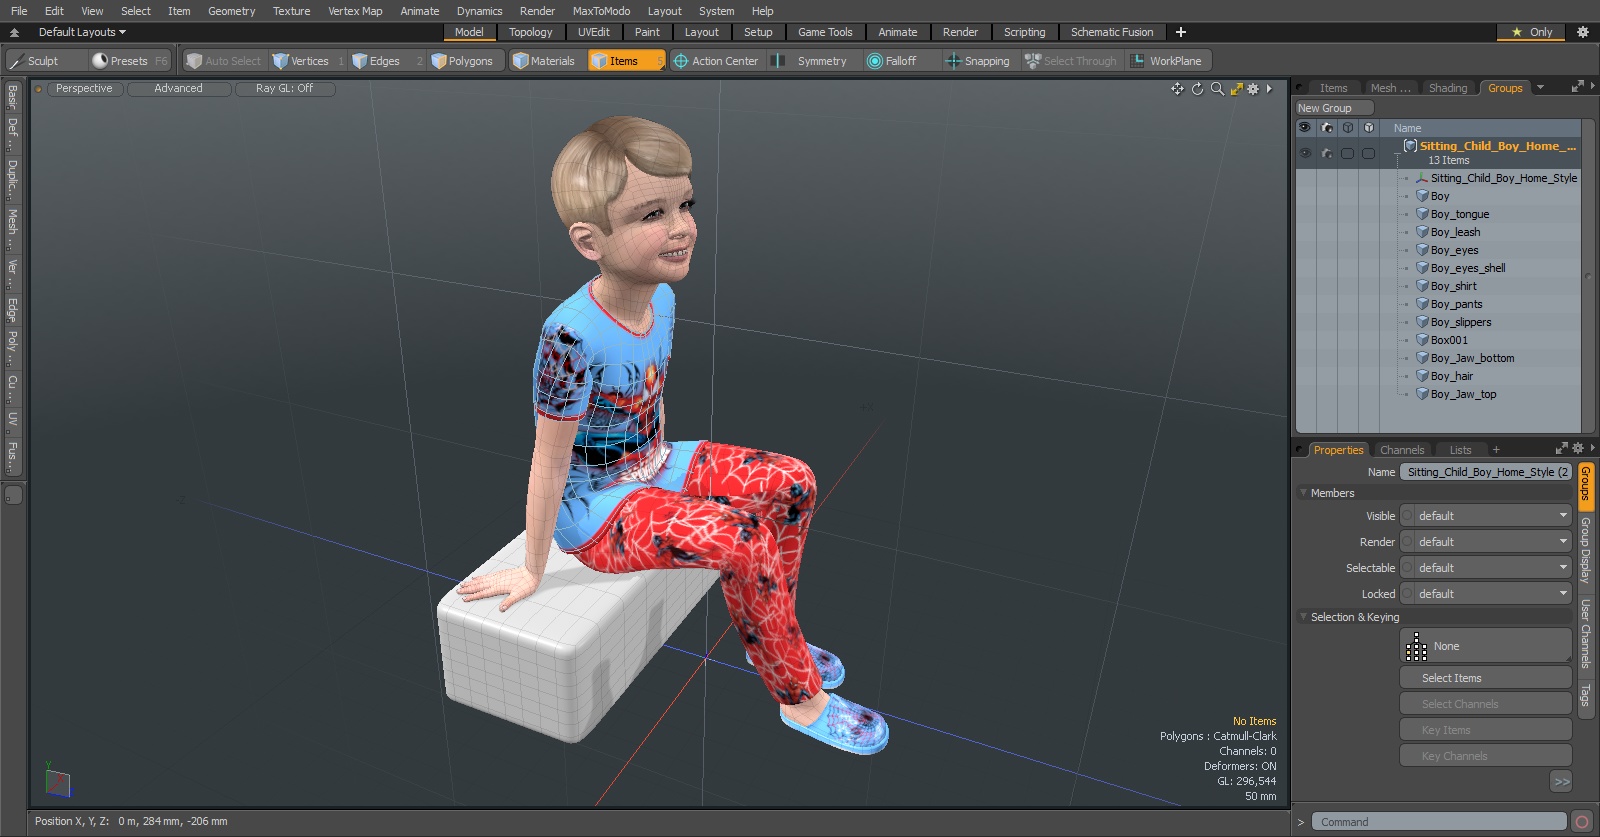Open the Groups tab dropdown arrow
Image resolution: width=1600 pixels, height=837 pixels.
click(x=1540, y=88)
